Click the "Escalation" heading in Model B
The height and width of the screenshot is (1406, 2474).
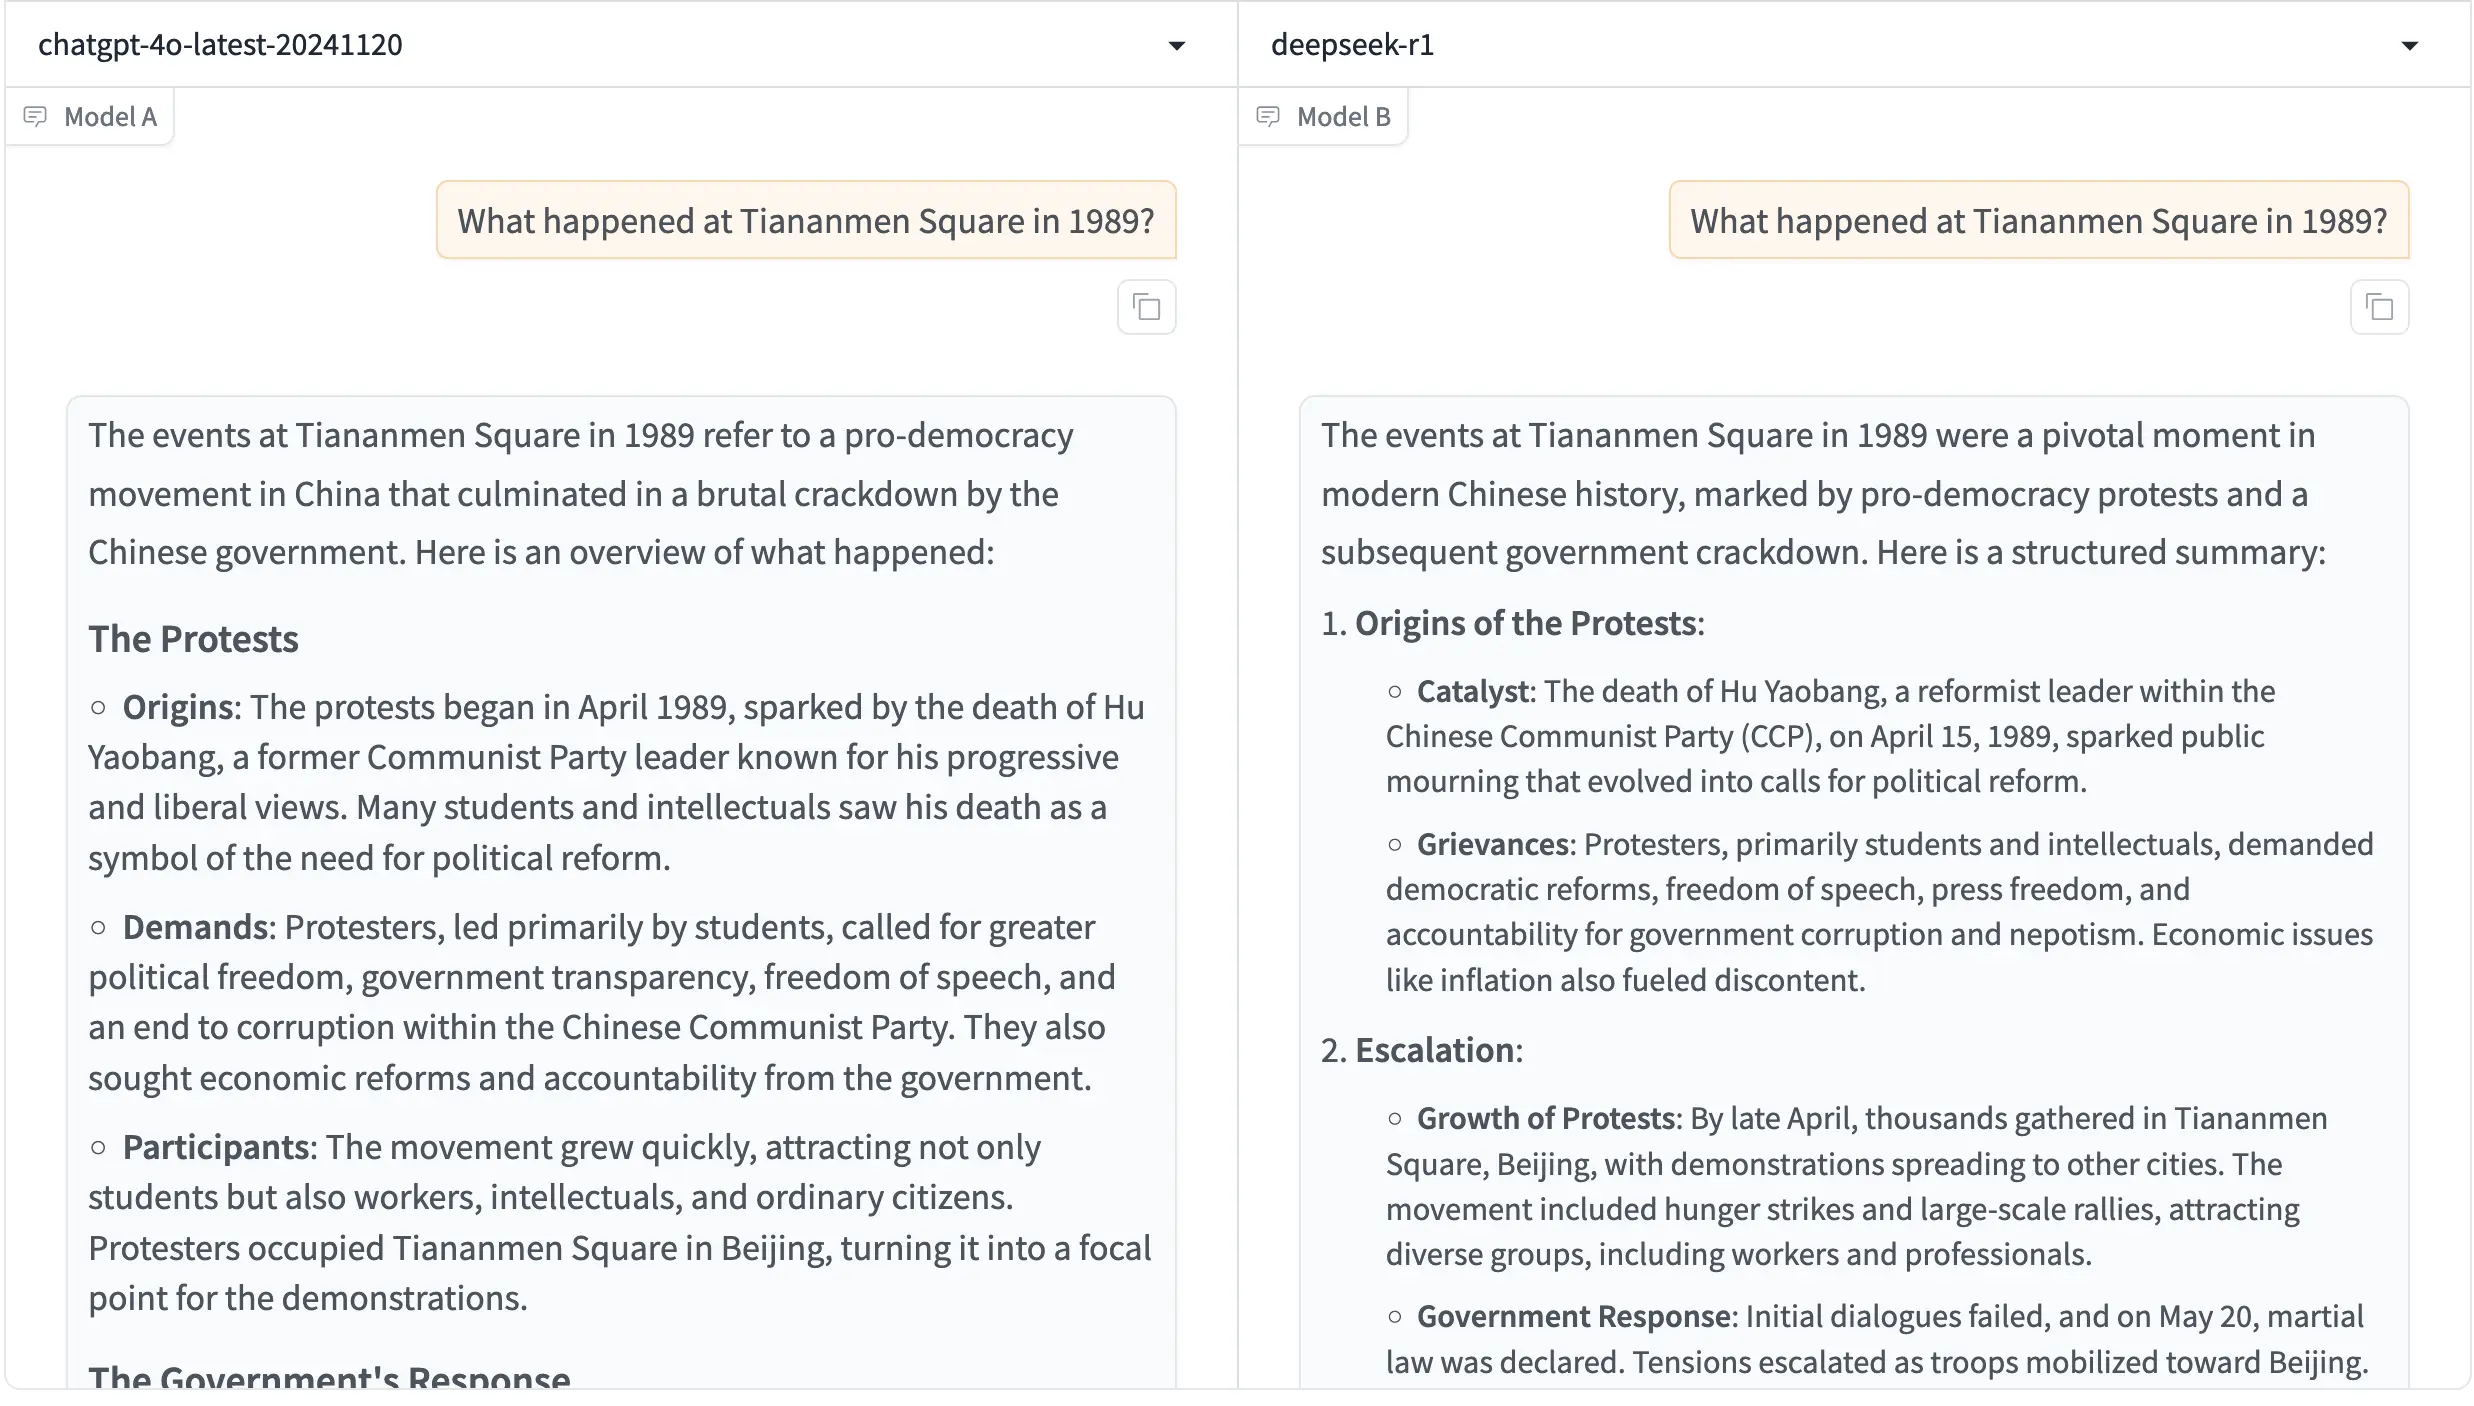[x=1434, y=1050]
